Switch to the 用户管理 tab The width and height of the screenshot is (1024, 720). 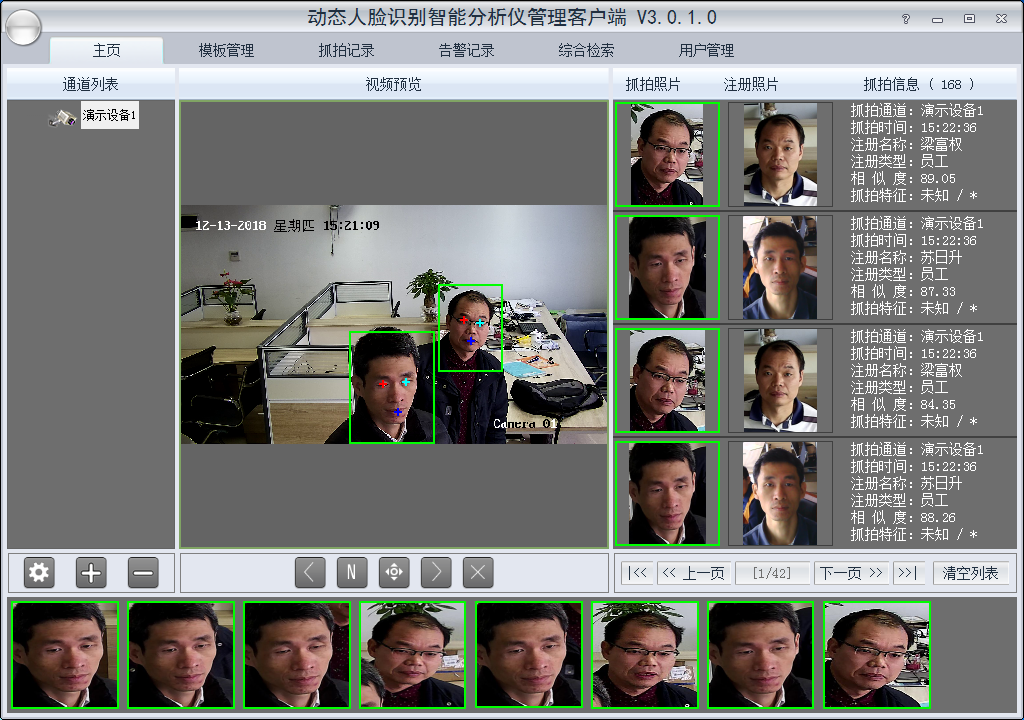pyautogui.click(x=706, y=50)
